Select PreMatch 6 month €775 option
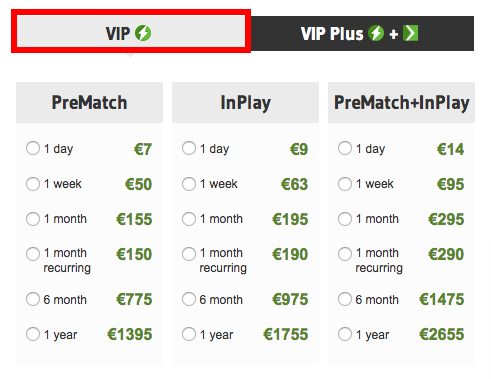This screenshot has height=379, width=491. [x=33, y=299]
